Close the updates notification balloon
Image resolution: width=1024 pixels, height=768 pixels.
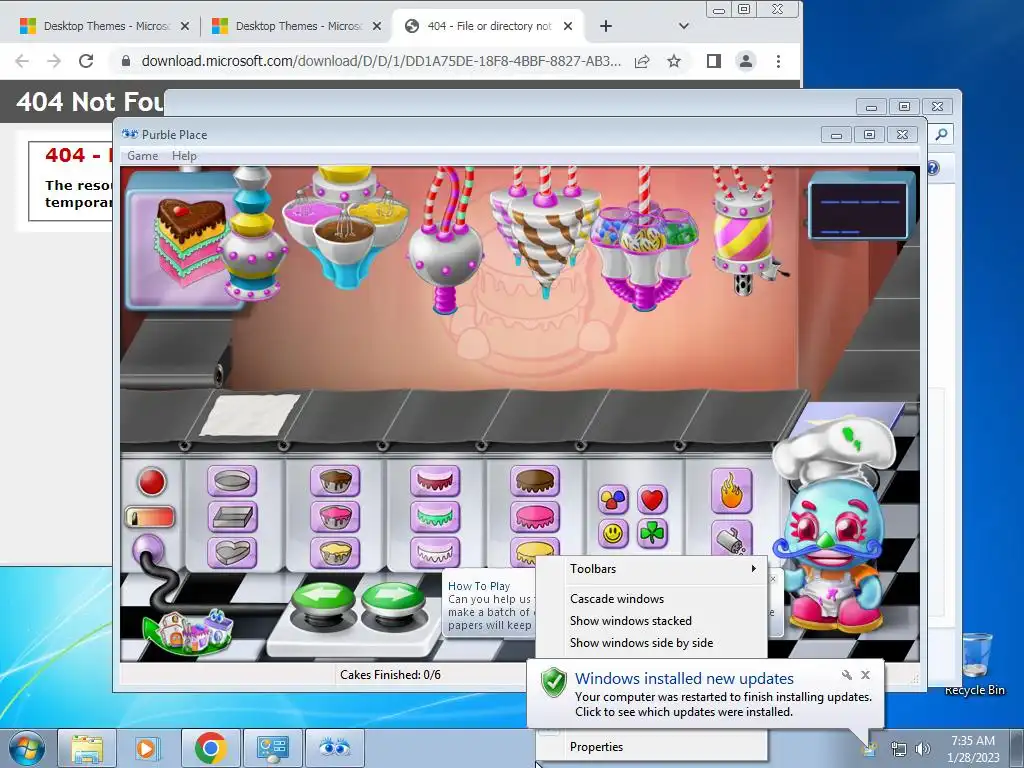point(865,675)
